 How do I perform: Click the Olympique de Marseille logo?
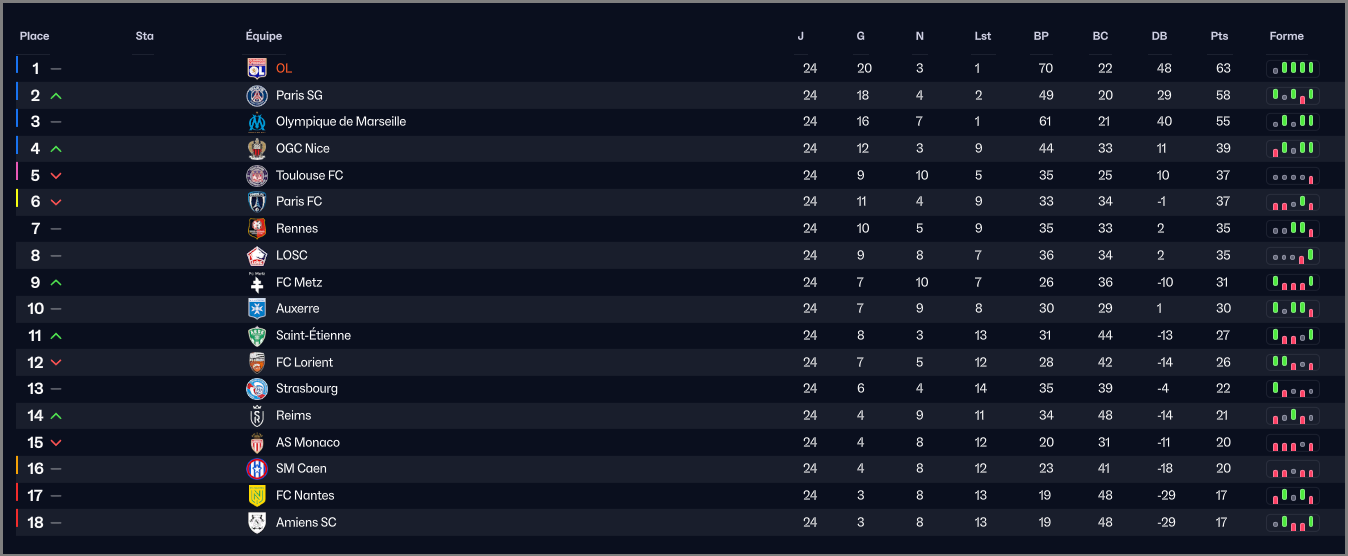point(257,122)
